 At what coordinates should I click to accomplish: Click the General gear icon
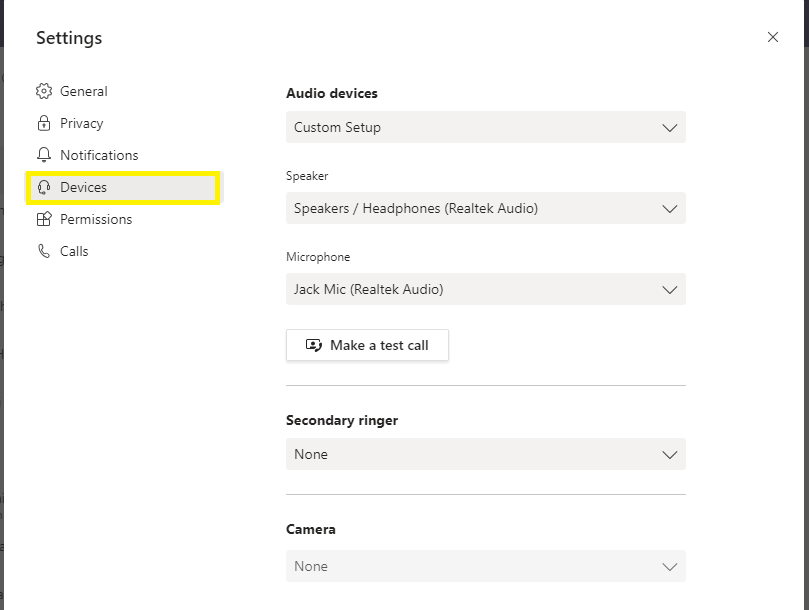coord(44,91)
